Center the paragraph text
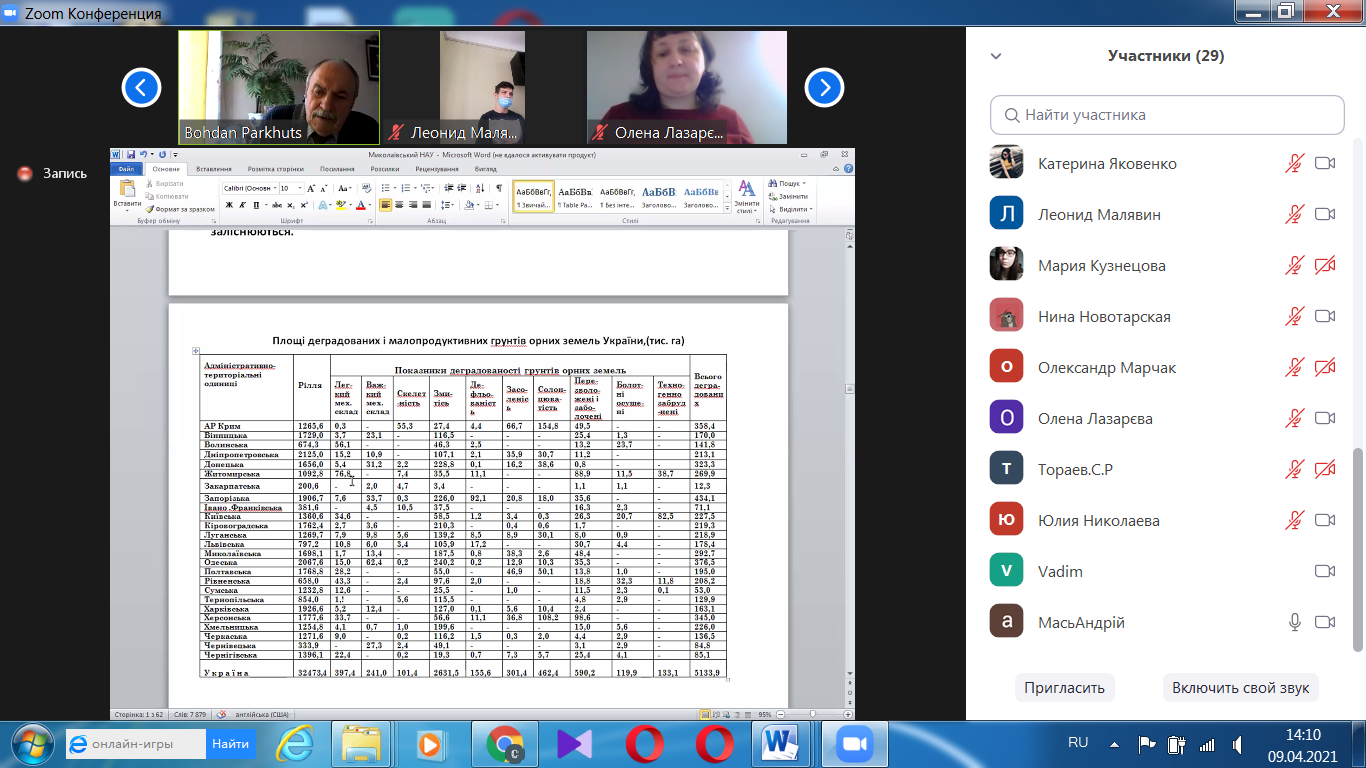This screenshot has width=1366, height=768. pyautogui.click(x=399, y=205)
